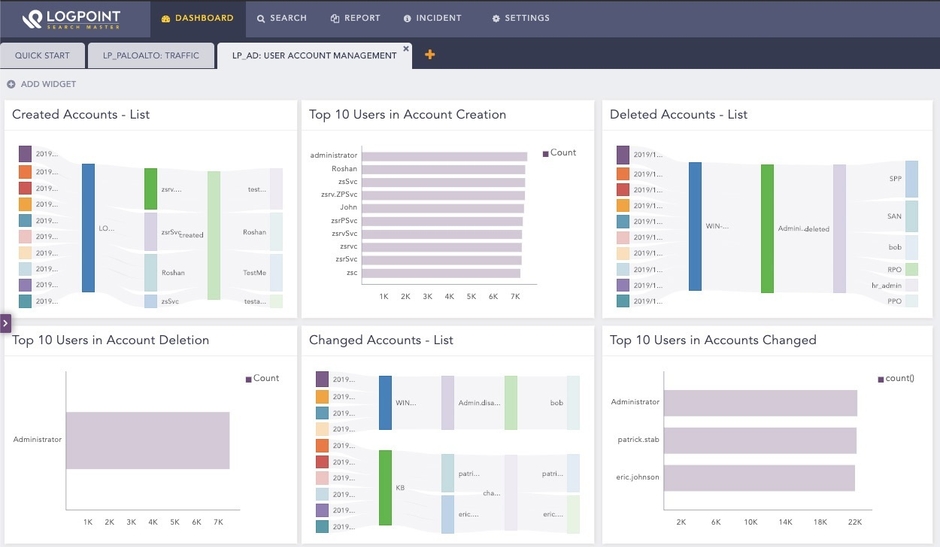Expand the purple left sidebar arrow
Image resolution: width=940 pixels, height=547 pixels.
coord(5,323)
